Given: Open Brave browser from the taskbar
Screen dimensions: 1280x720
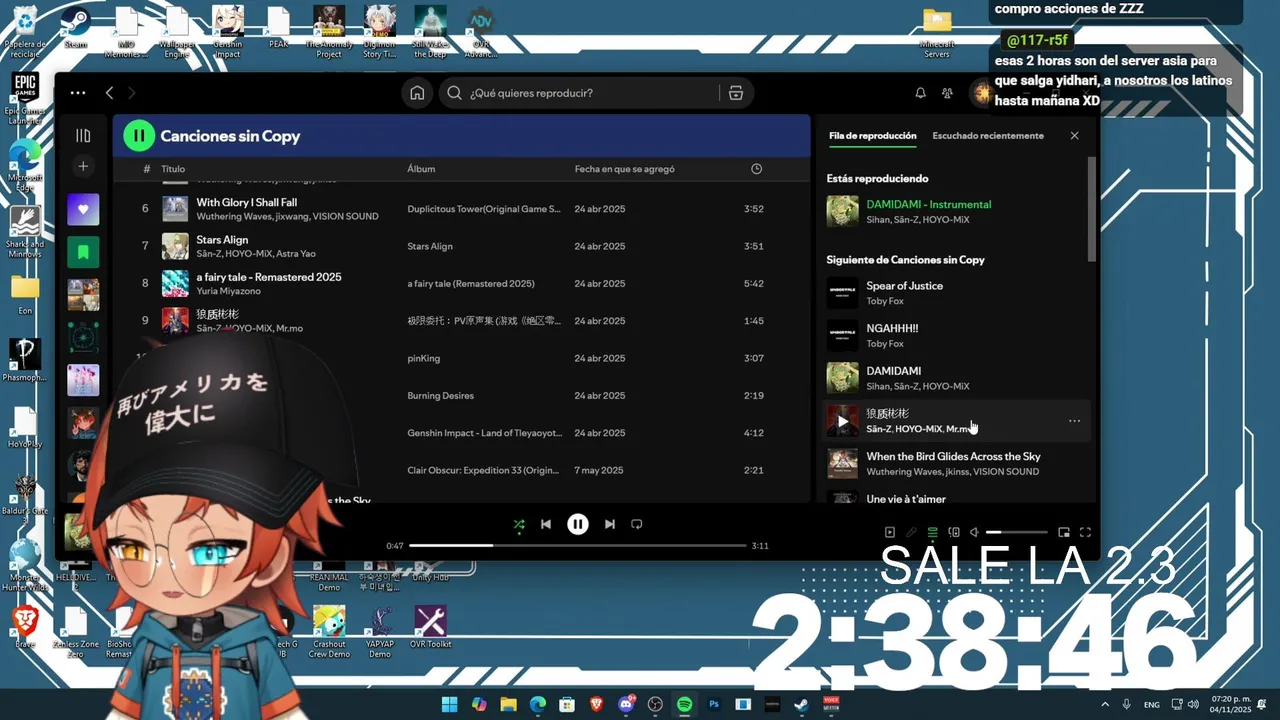Looking at the screenshot, I should 597,704.
